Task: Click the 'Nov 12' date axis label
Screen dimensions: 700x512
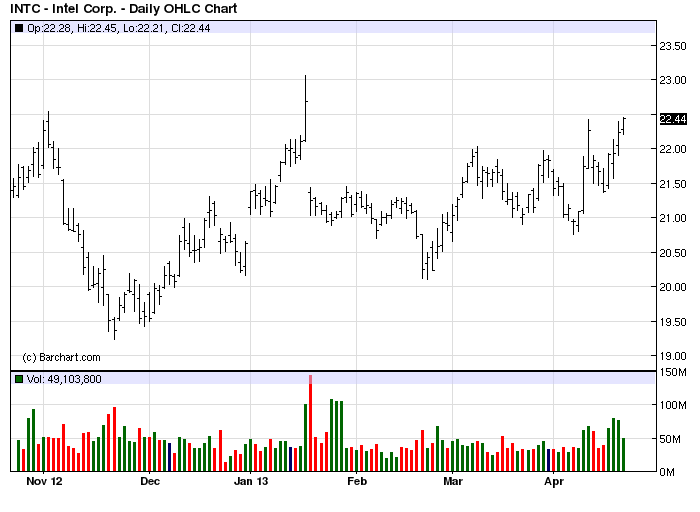Action: coord(44,481)
